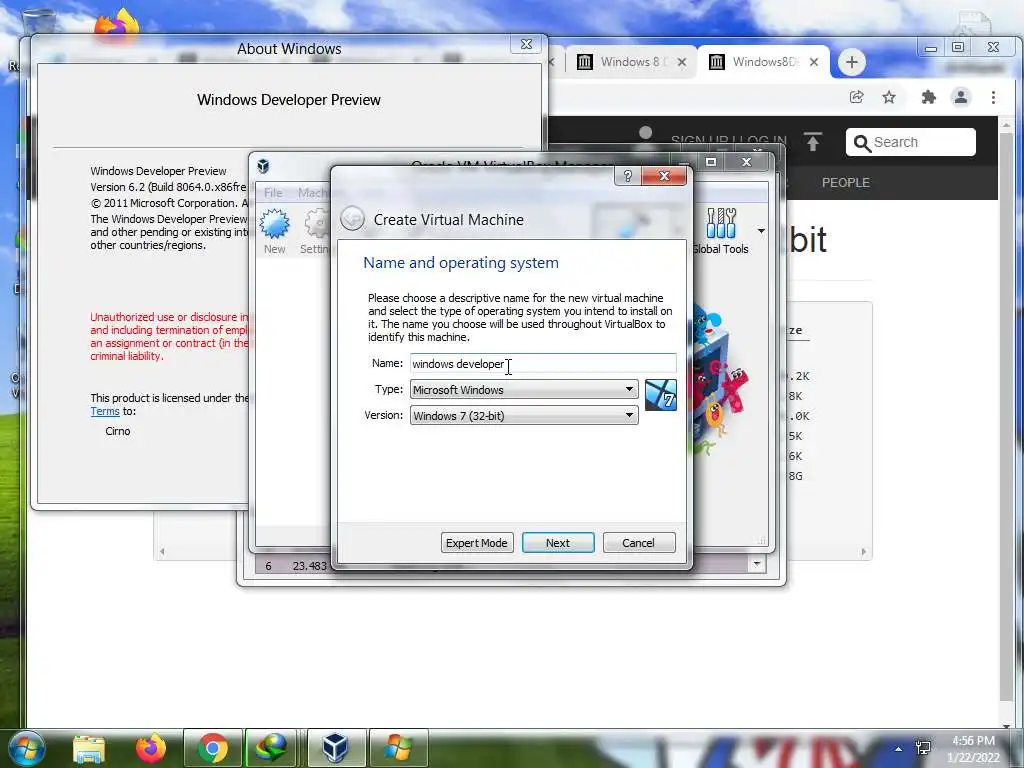Click the Chrome page vertical scrollbar

click(x=1006, y=418)
